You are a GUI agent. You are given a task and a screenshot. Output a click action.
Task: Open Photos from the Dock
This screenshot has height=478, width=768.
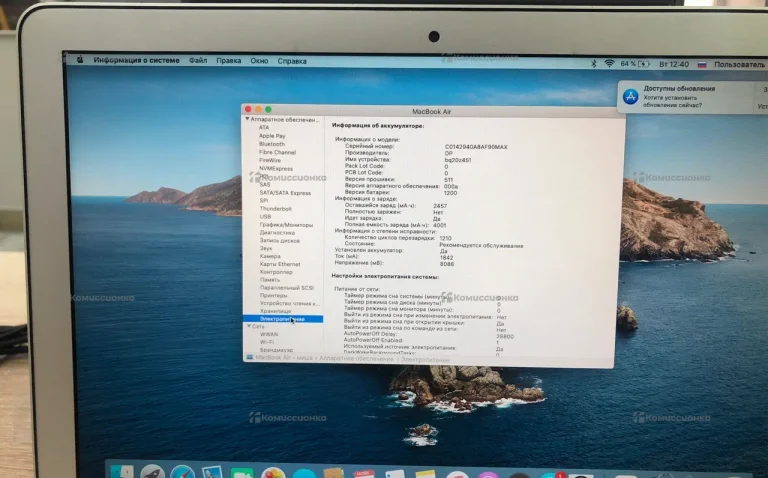273,473
